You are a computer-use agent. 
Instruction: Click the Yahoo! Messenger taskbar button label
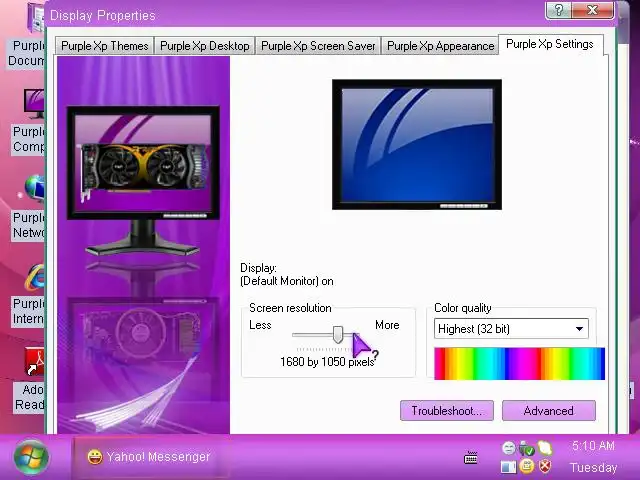click(158, 457)
